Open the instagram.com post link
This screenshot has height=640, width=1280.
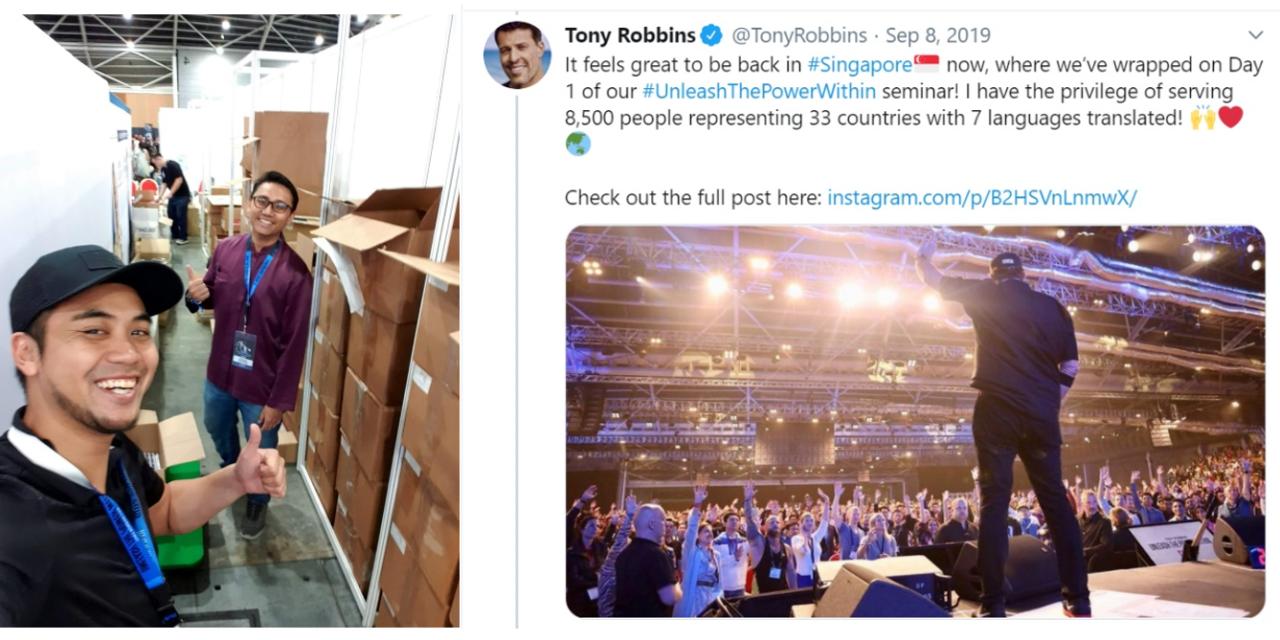(981, 198)
